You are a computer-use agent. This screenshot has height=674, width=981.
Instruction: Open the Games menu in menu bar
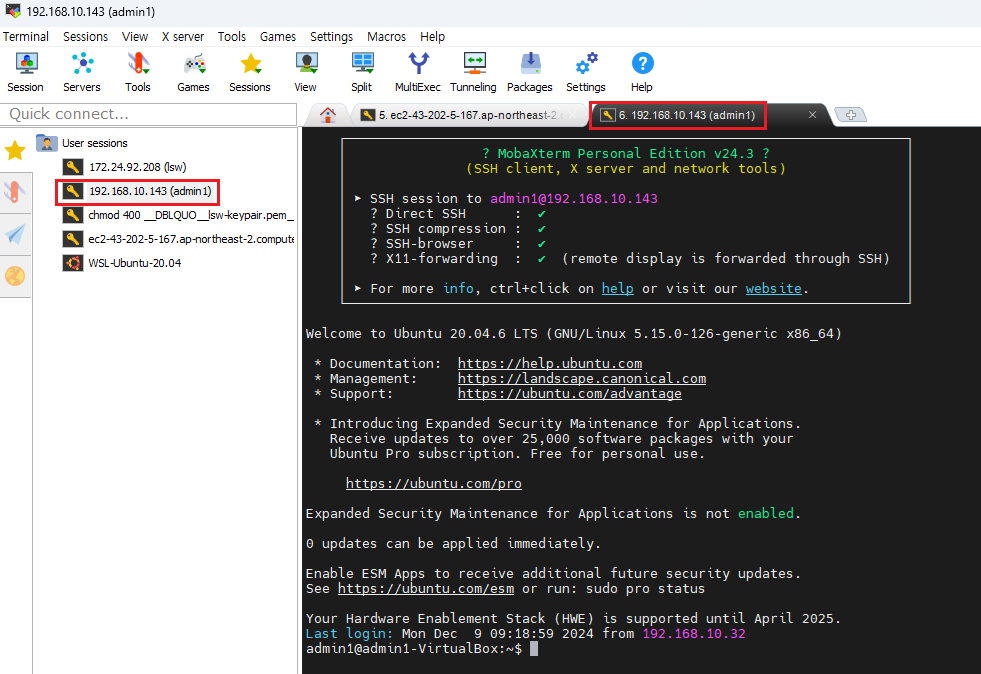(x=278, y=36)
